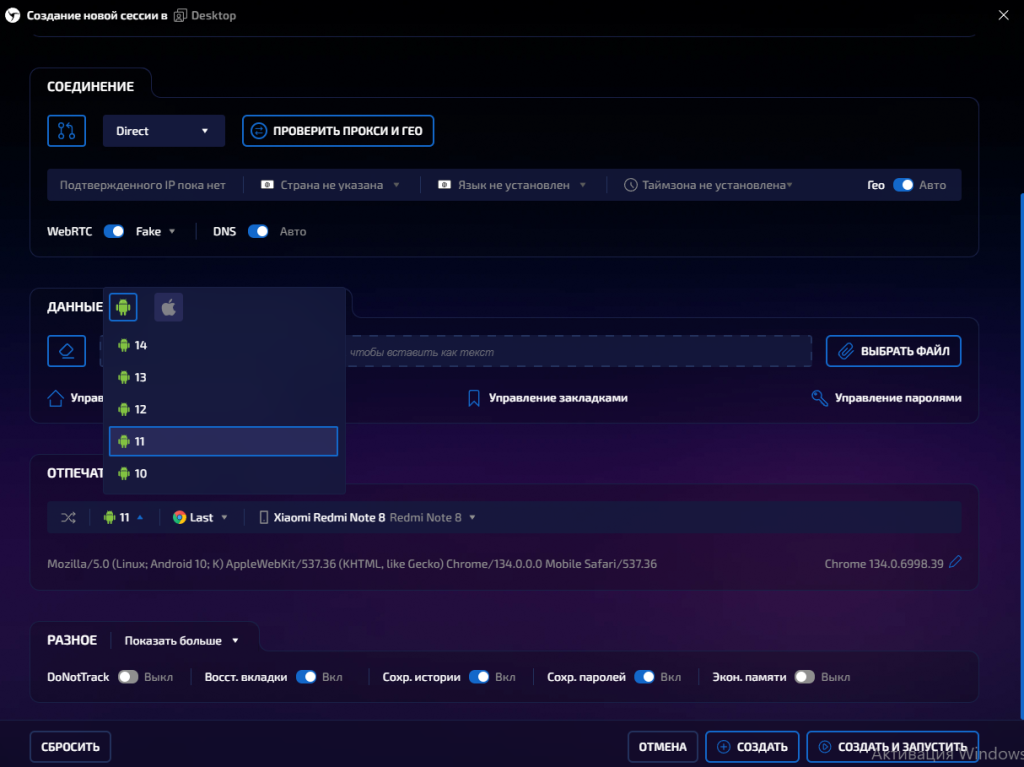Toggle the DNS Авто switch
1024x767 pixels.
tap(258, 231)
